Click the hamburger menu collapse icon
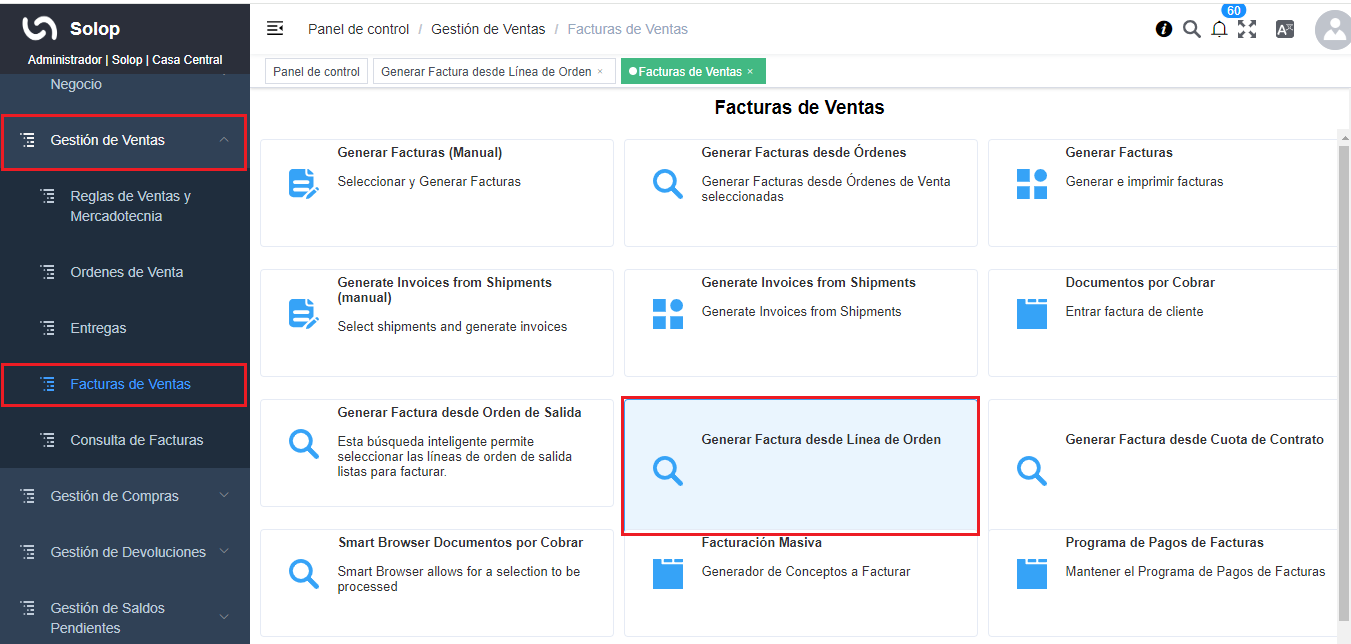Viewport: 1351px width, 644px height. tap(275, 28)
